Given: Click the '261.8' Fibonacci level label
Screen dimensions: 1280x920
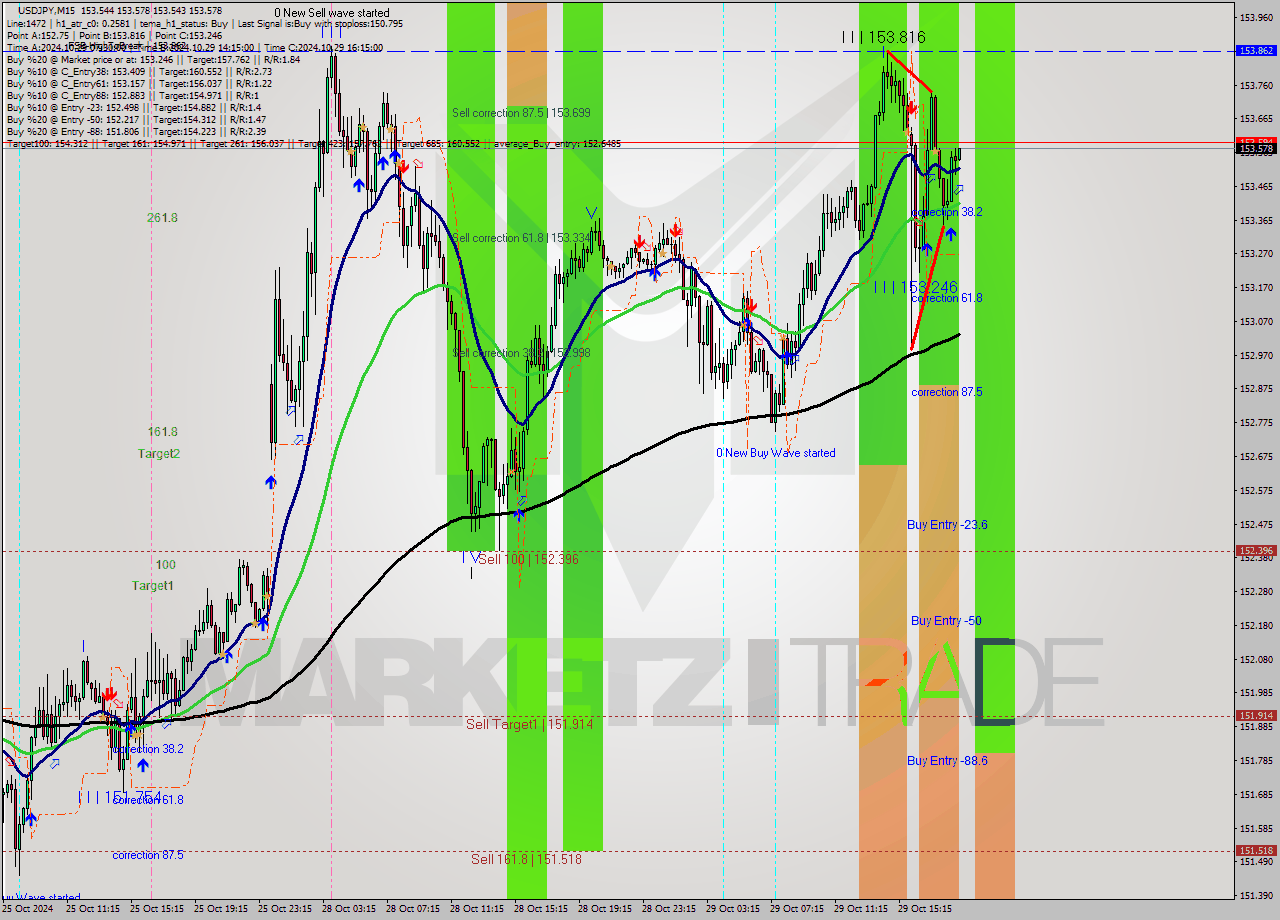Looking at the screenshot, I should tap(162, 217).
